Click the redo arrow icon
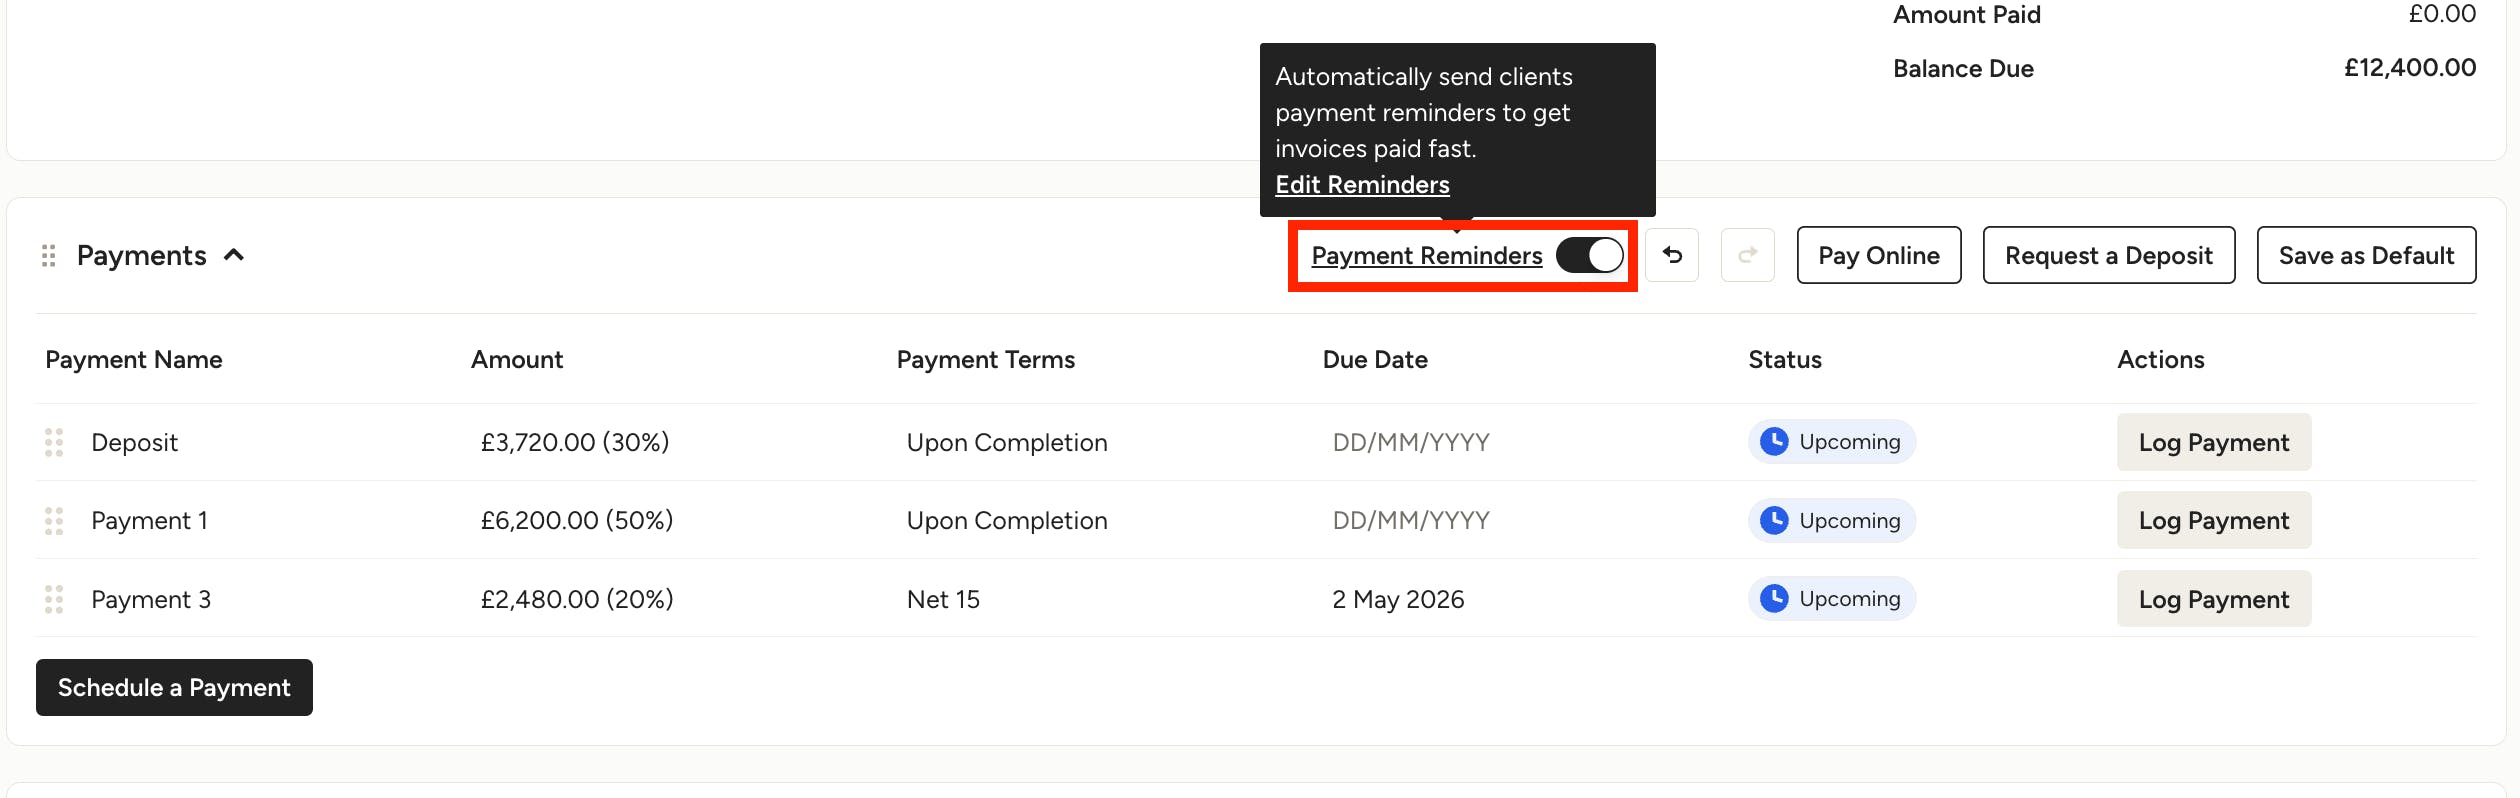2520x798 pixels. (1747, 255)
